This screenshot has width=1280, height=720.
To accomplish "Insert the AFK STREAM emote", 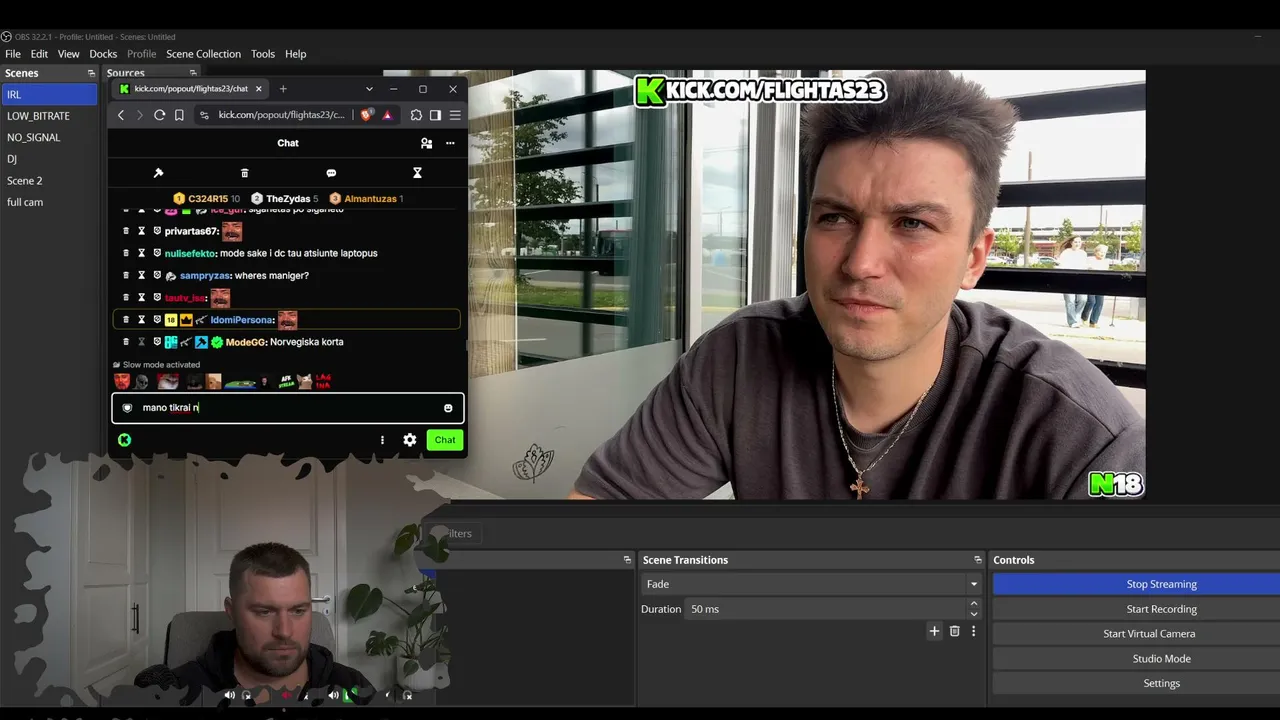I will click(286, 381).
